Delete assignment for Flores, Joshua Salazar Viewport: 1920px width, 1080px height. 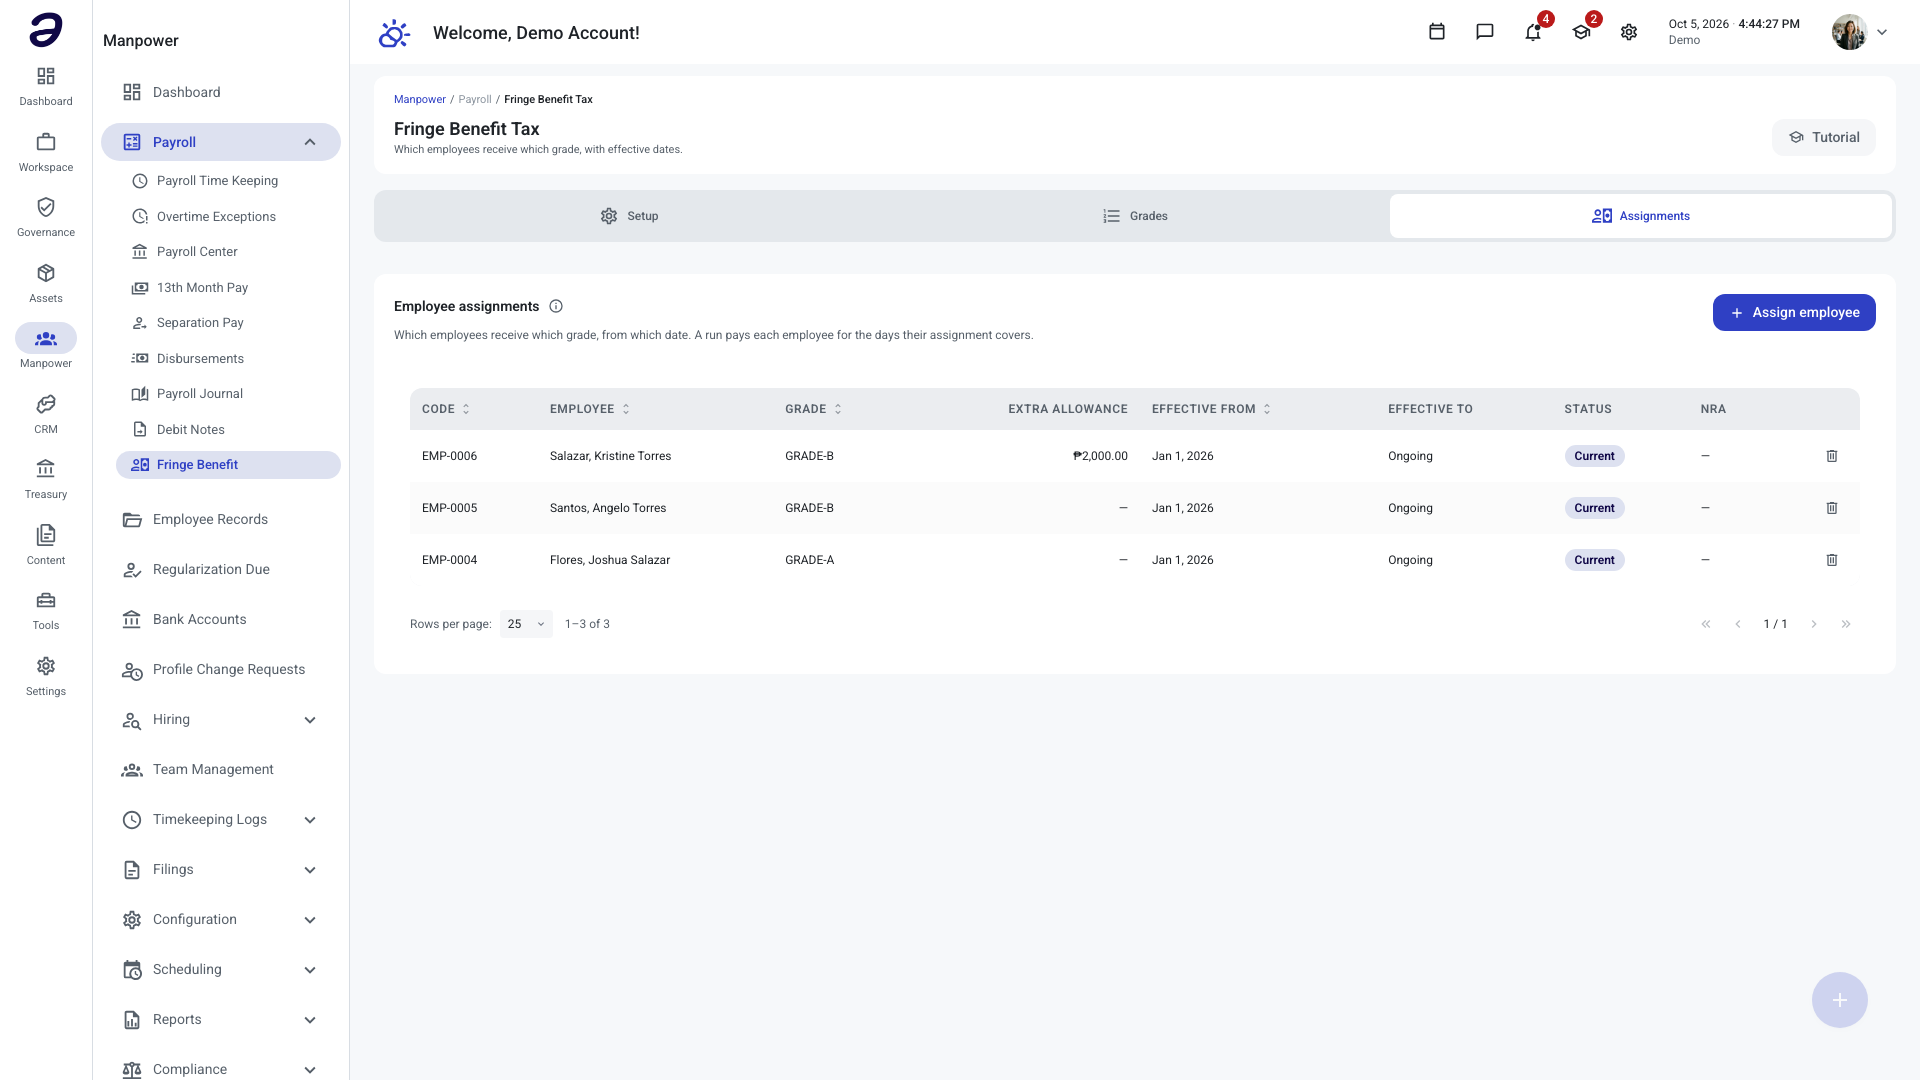(1832, 560)
